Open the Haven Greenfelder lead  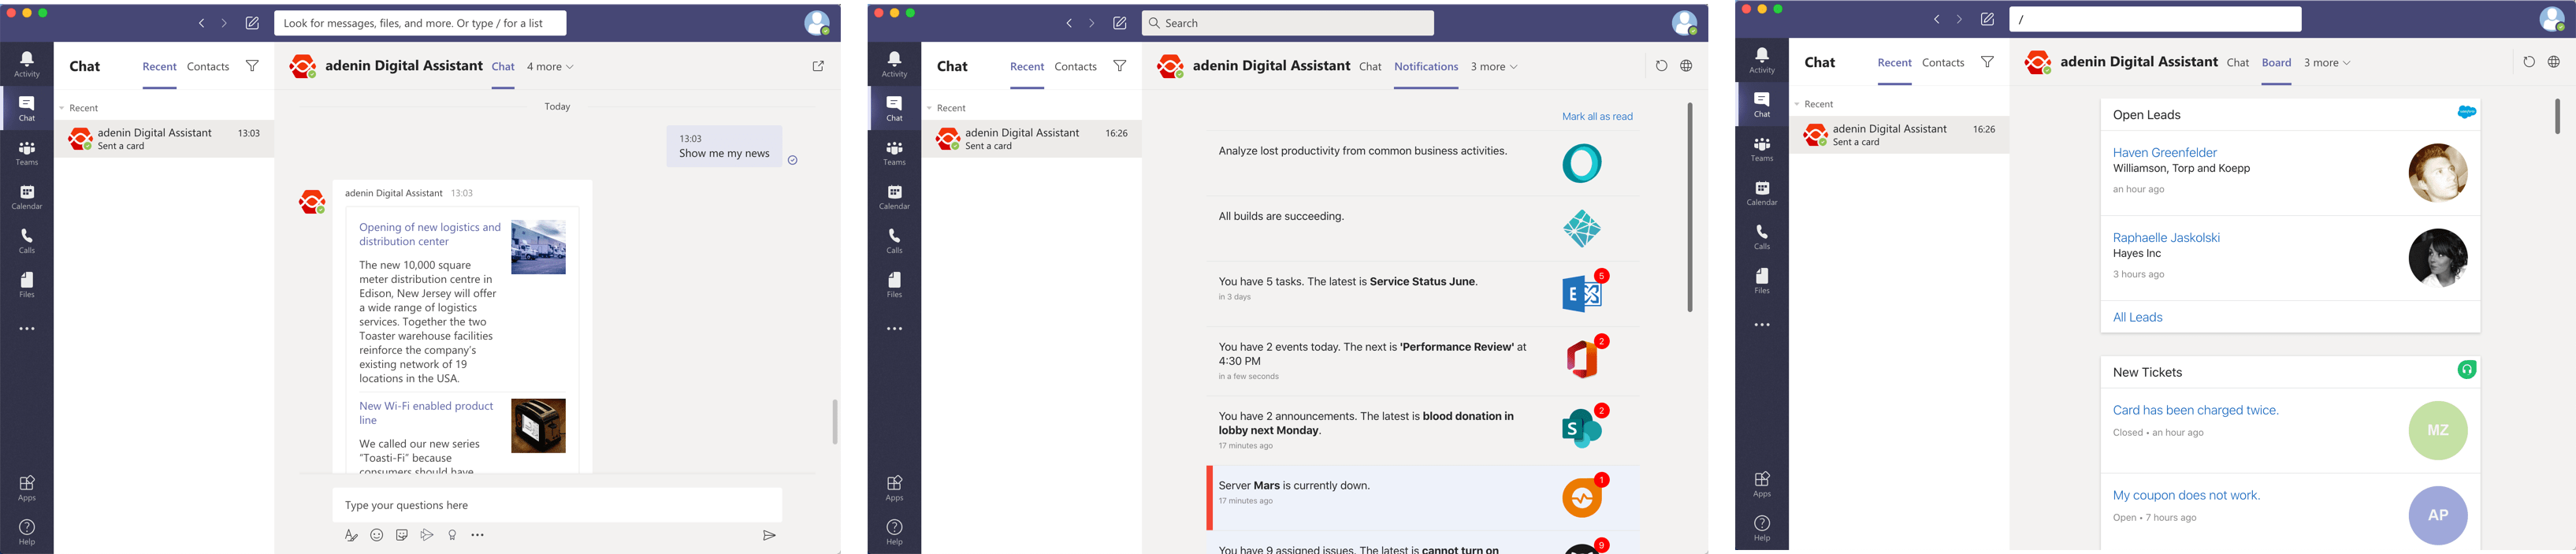2165,153
